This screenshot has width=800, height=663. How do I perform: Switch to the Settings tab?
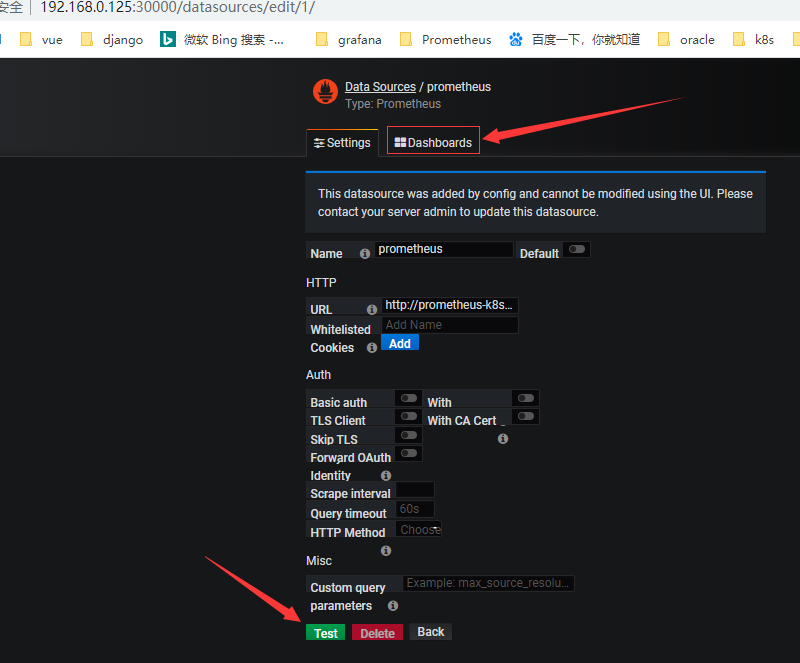click(342, 143)
